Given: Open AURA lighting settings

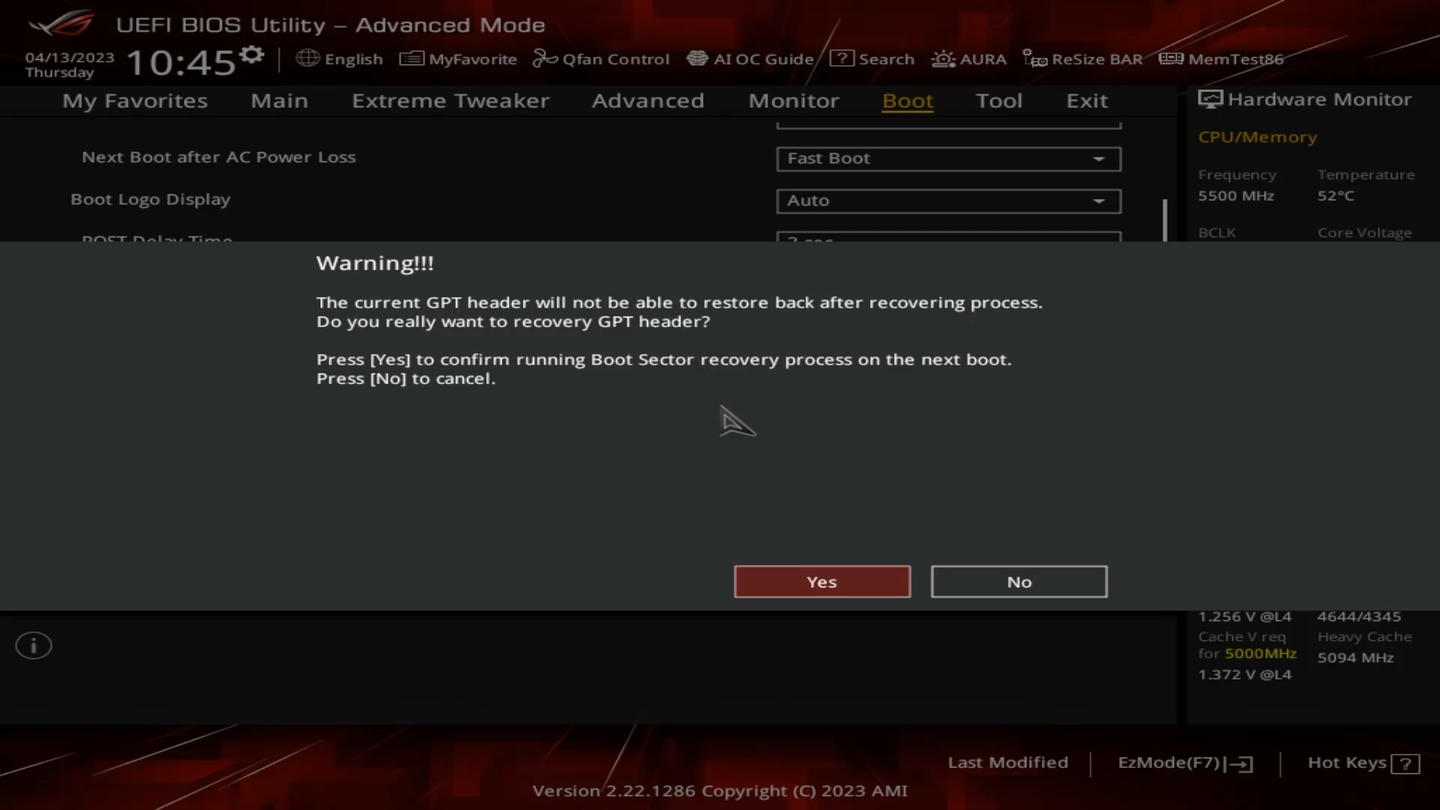Looking at the screenshot, I should pos(969,59).
